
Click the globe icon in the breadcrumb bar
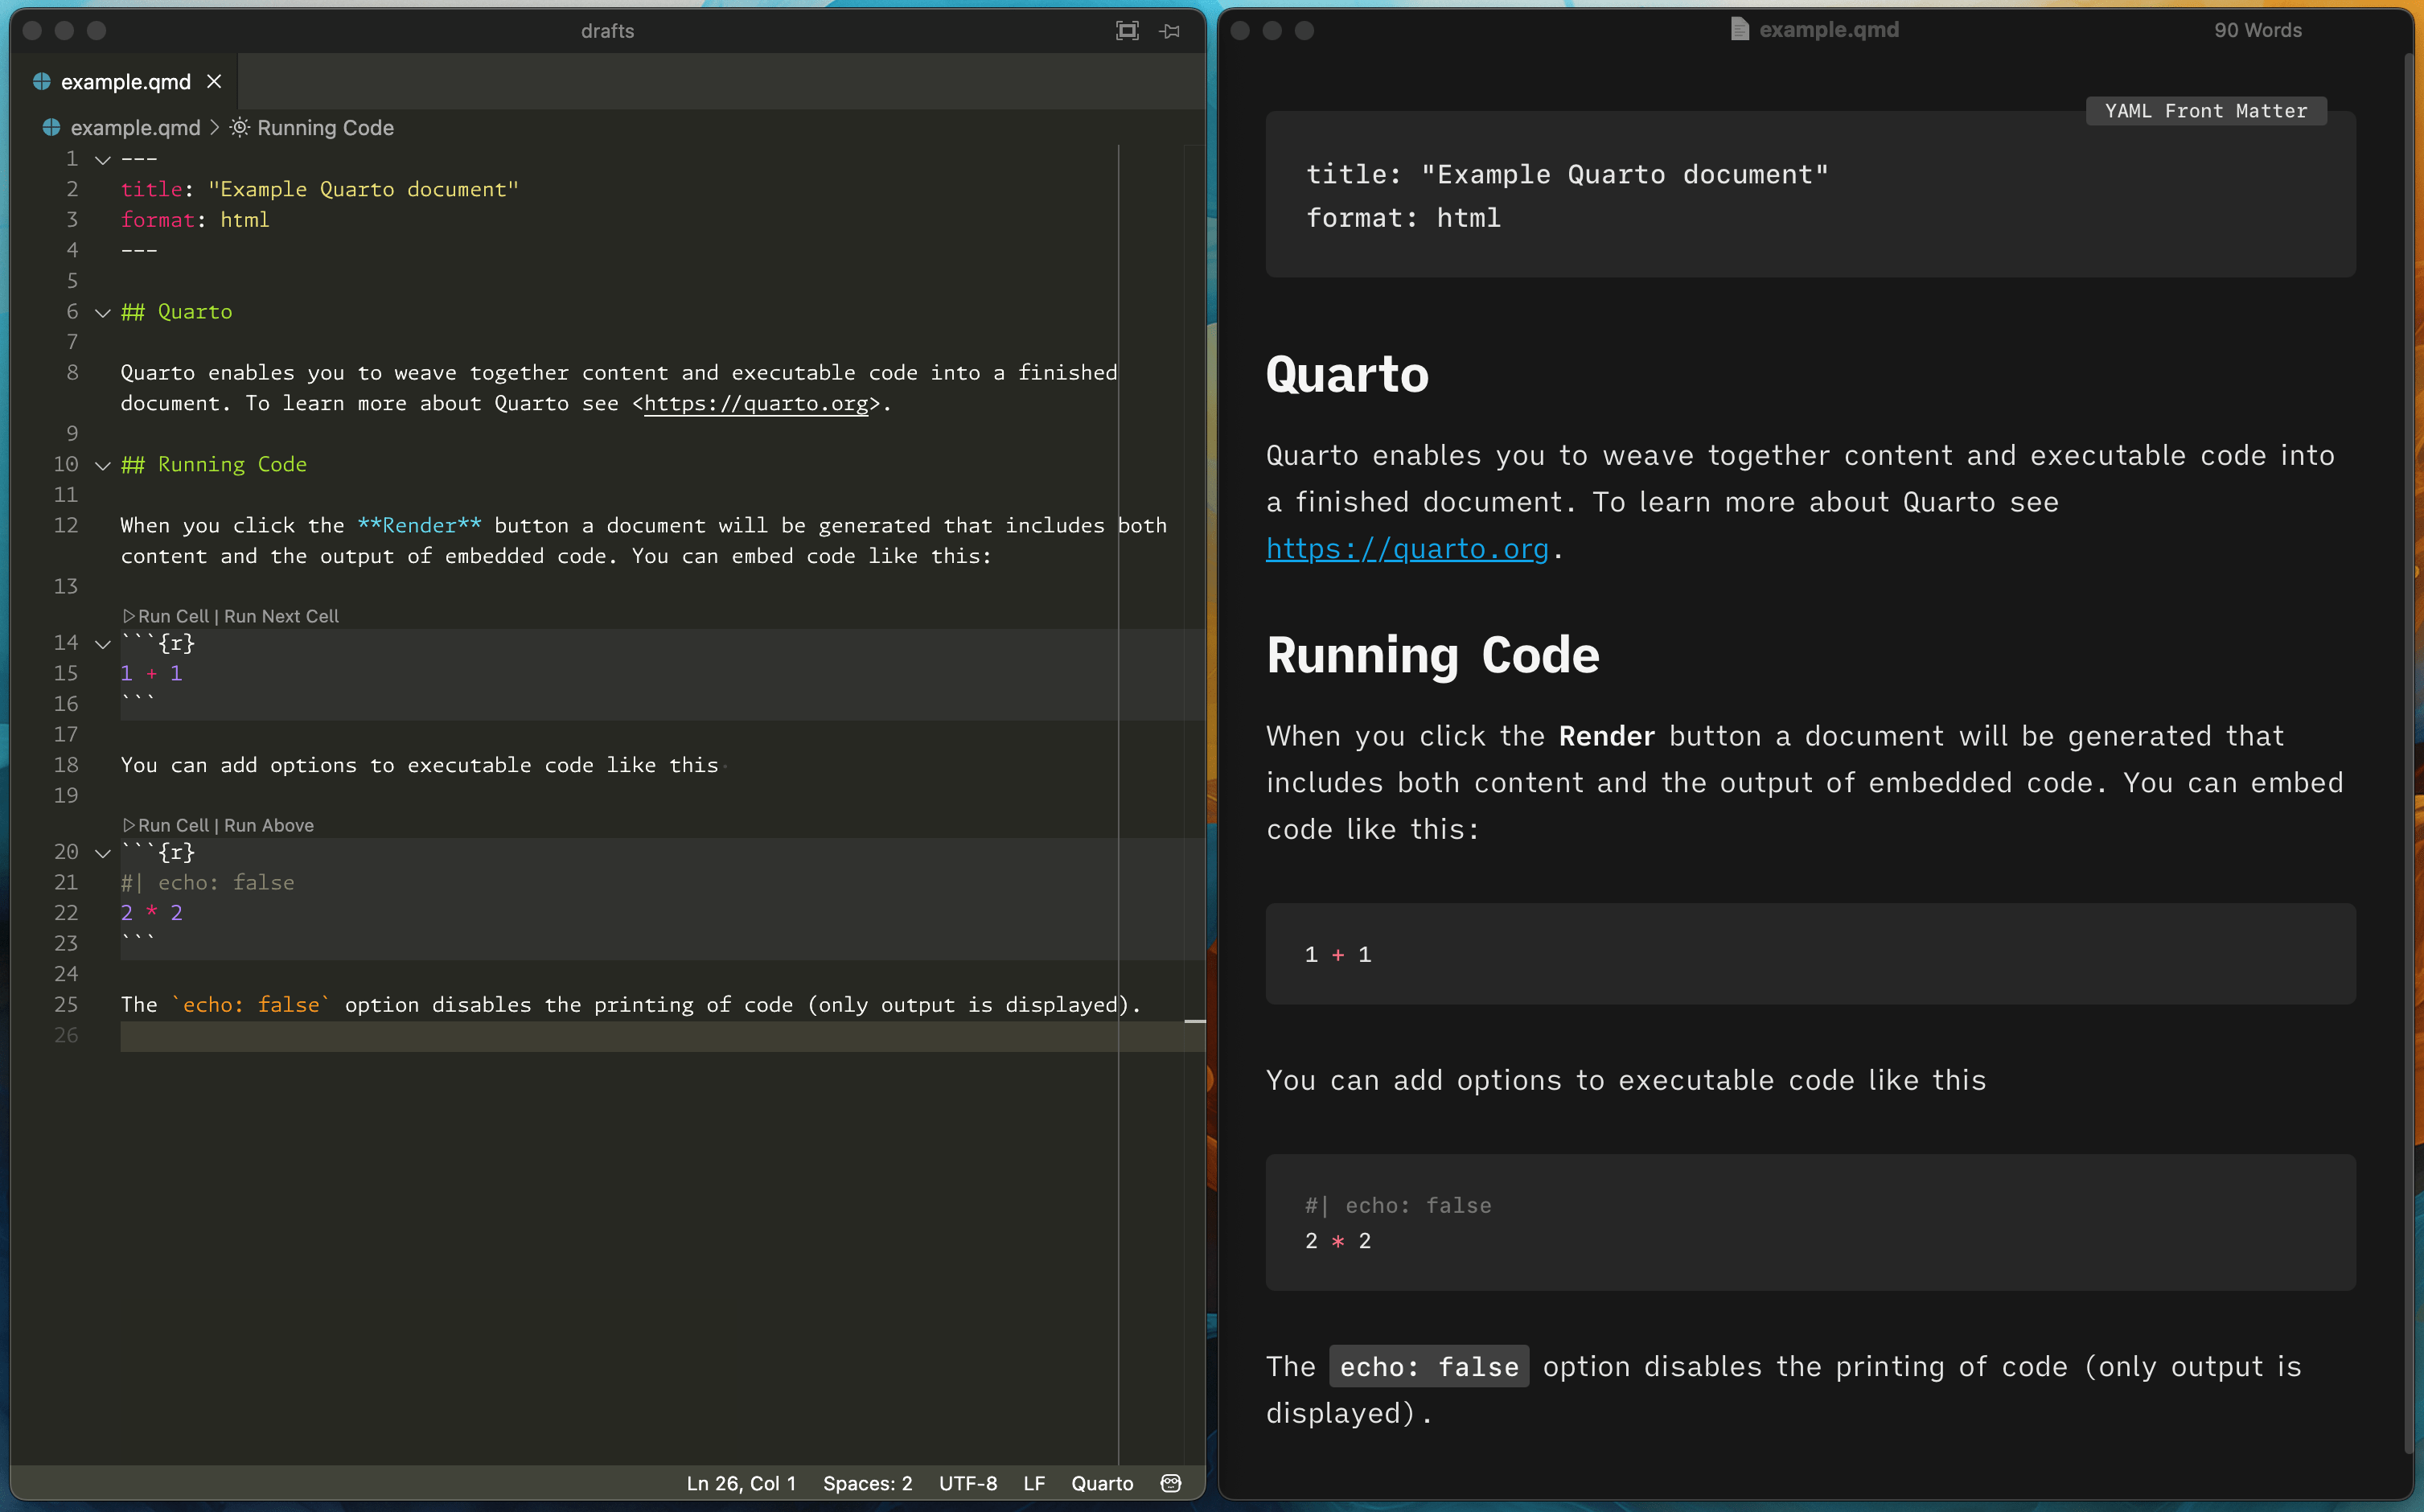pos(51,127)
